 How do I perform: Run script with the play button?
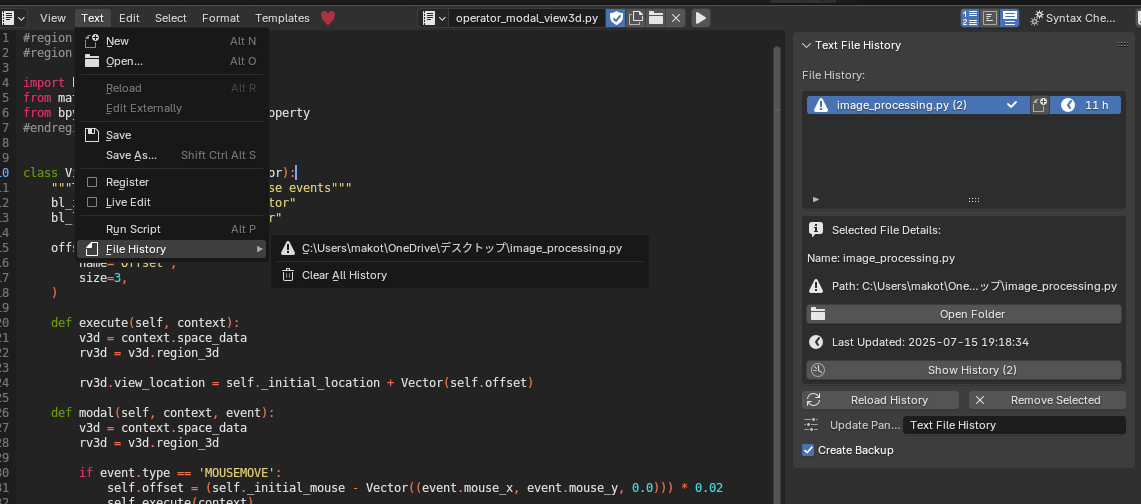tap(701, 18)
